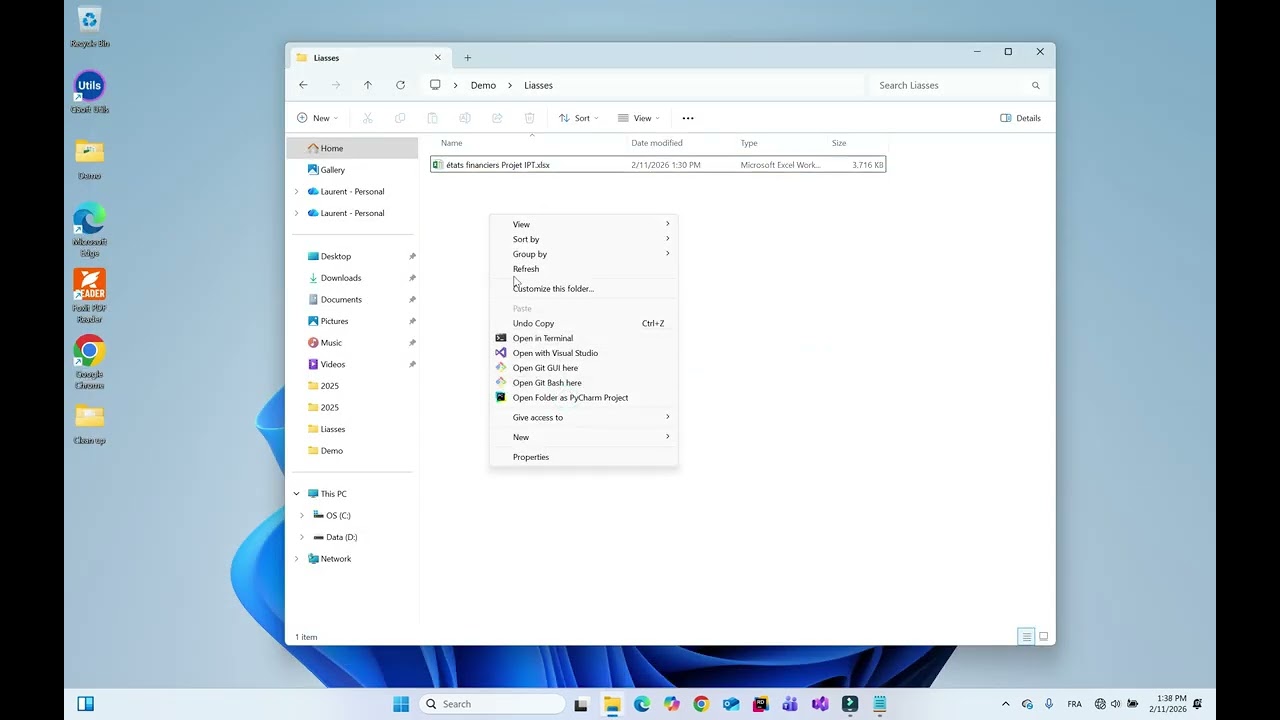This screenshot has height=720, width=1280.
Task: Show hidden icons chevron in system tray
Action: [x=1006, y=704]
